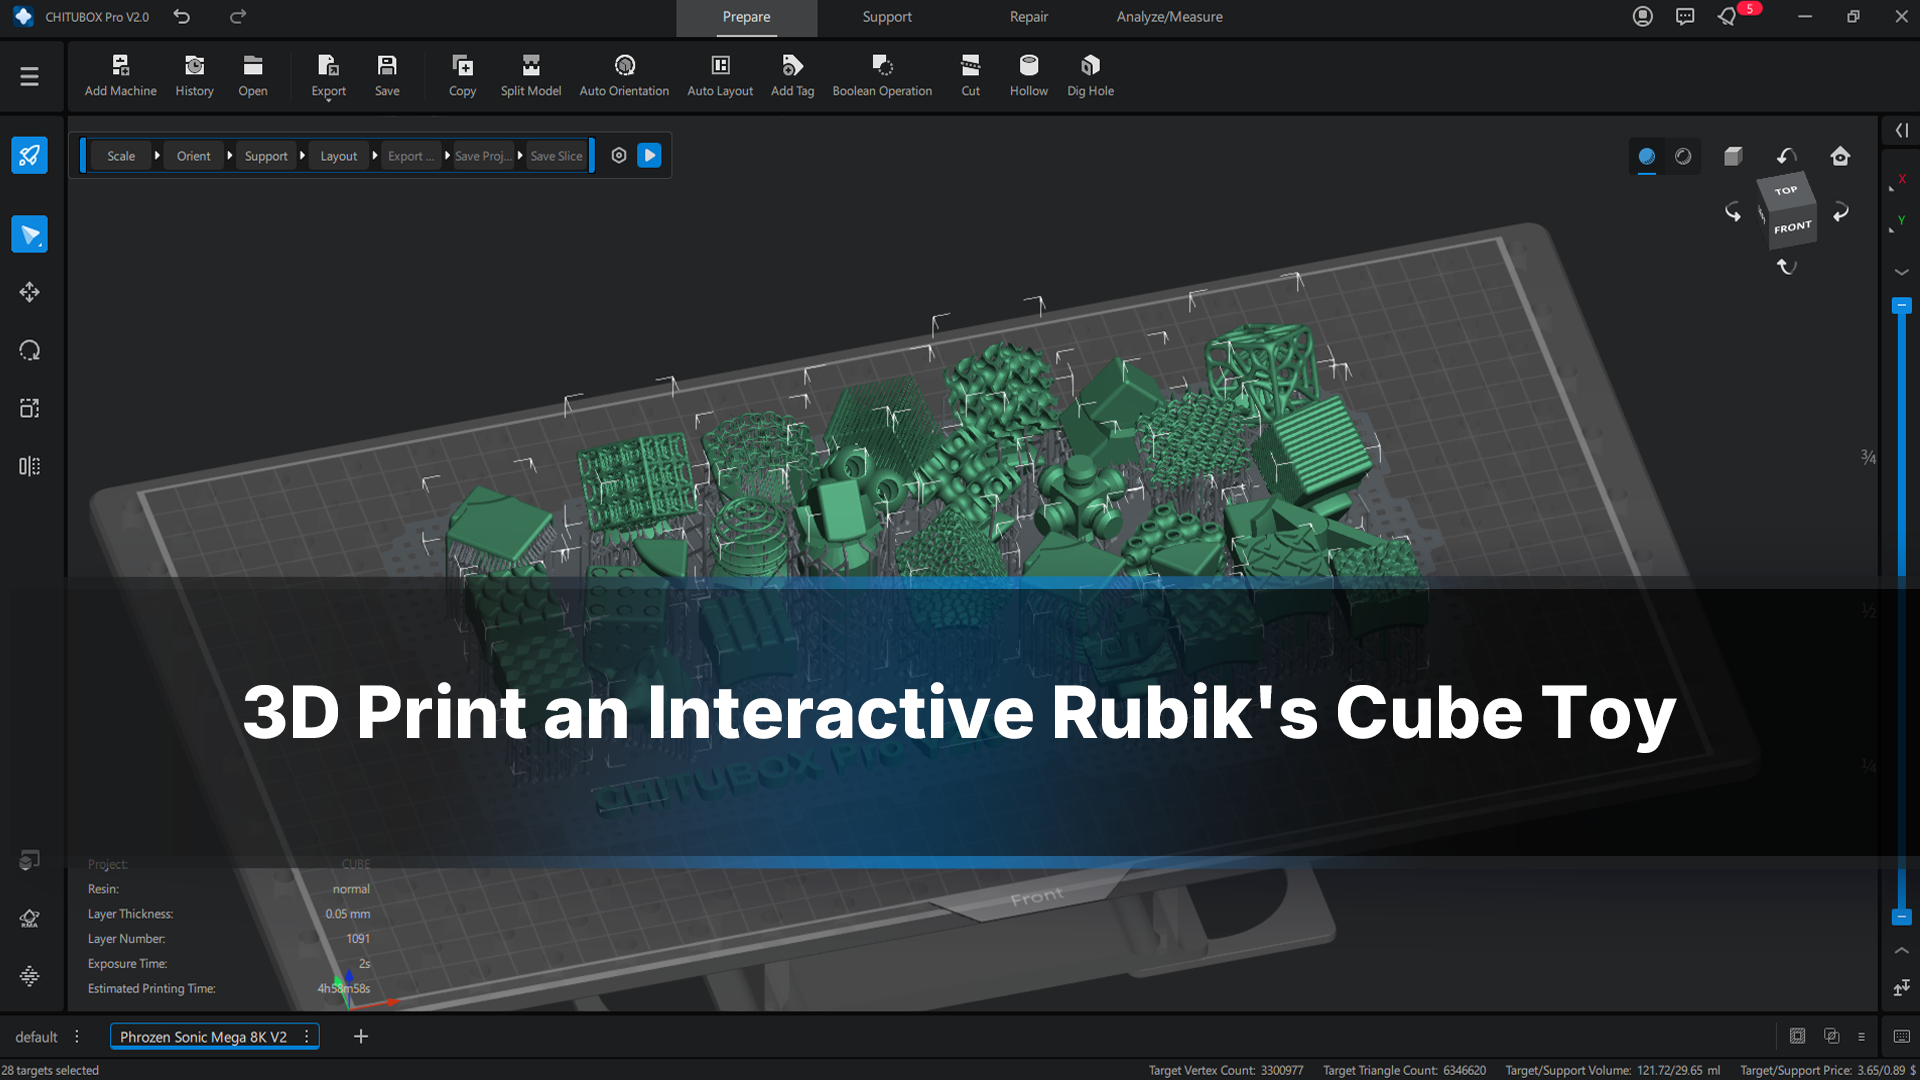Click the TOP face of view cube

coord(1786,190)
